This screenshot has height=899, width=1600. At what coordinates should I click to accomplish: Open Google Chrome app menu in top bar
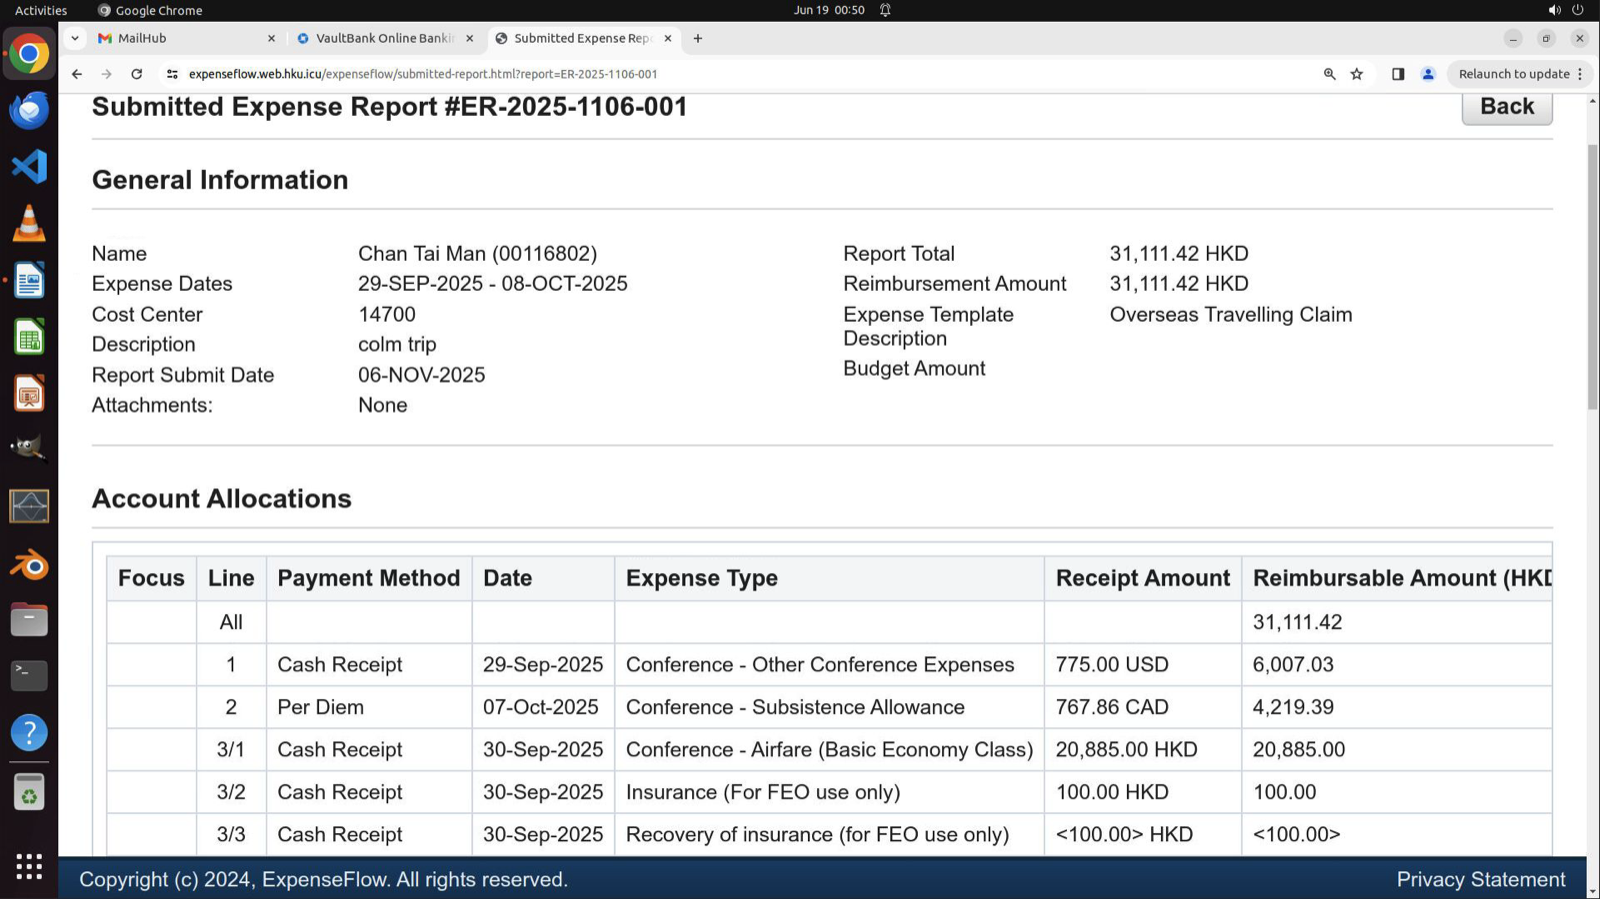click(150, 10)
